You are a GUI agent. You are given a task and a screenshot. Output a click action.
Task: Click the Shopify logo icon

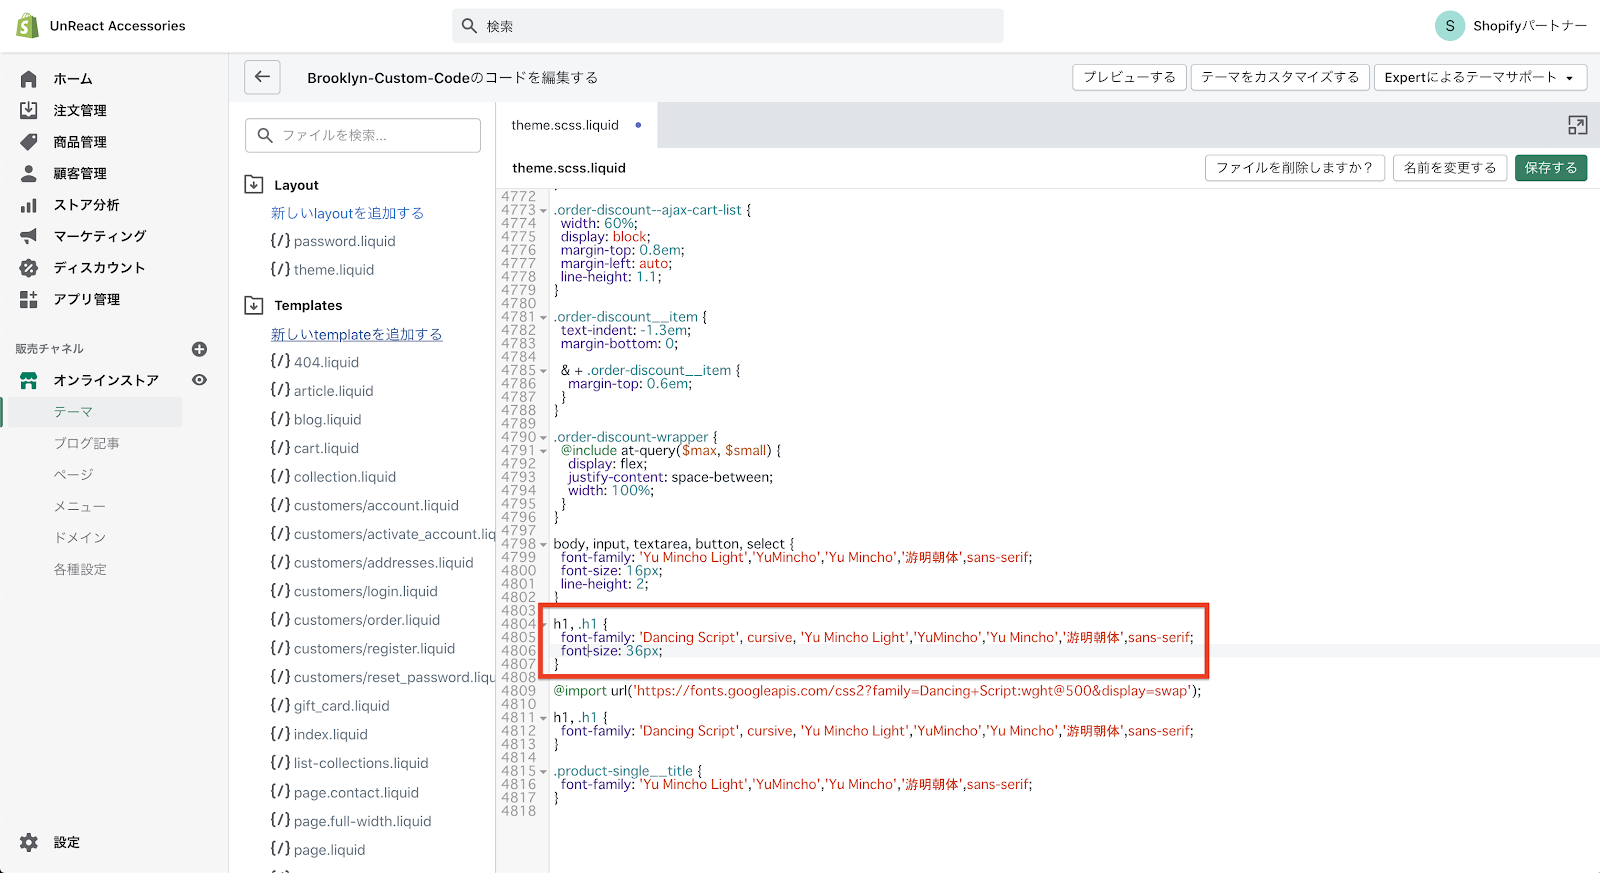pyautogui.click(x=27, y=26)
